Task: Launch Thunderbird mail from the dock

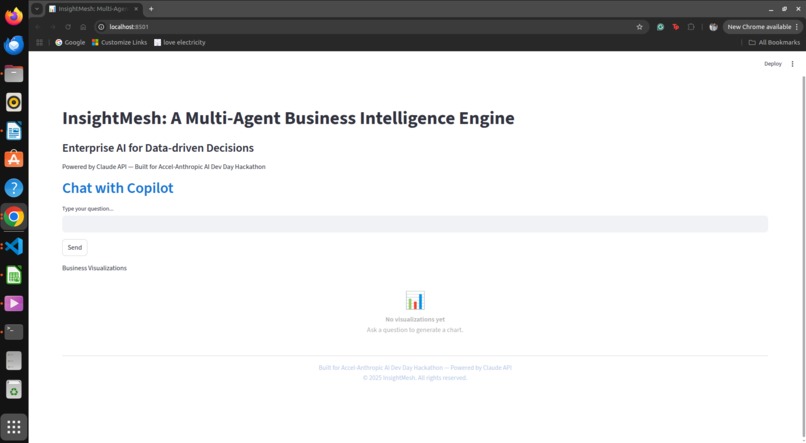Action: 14,45
